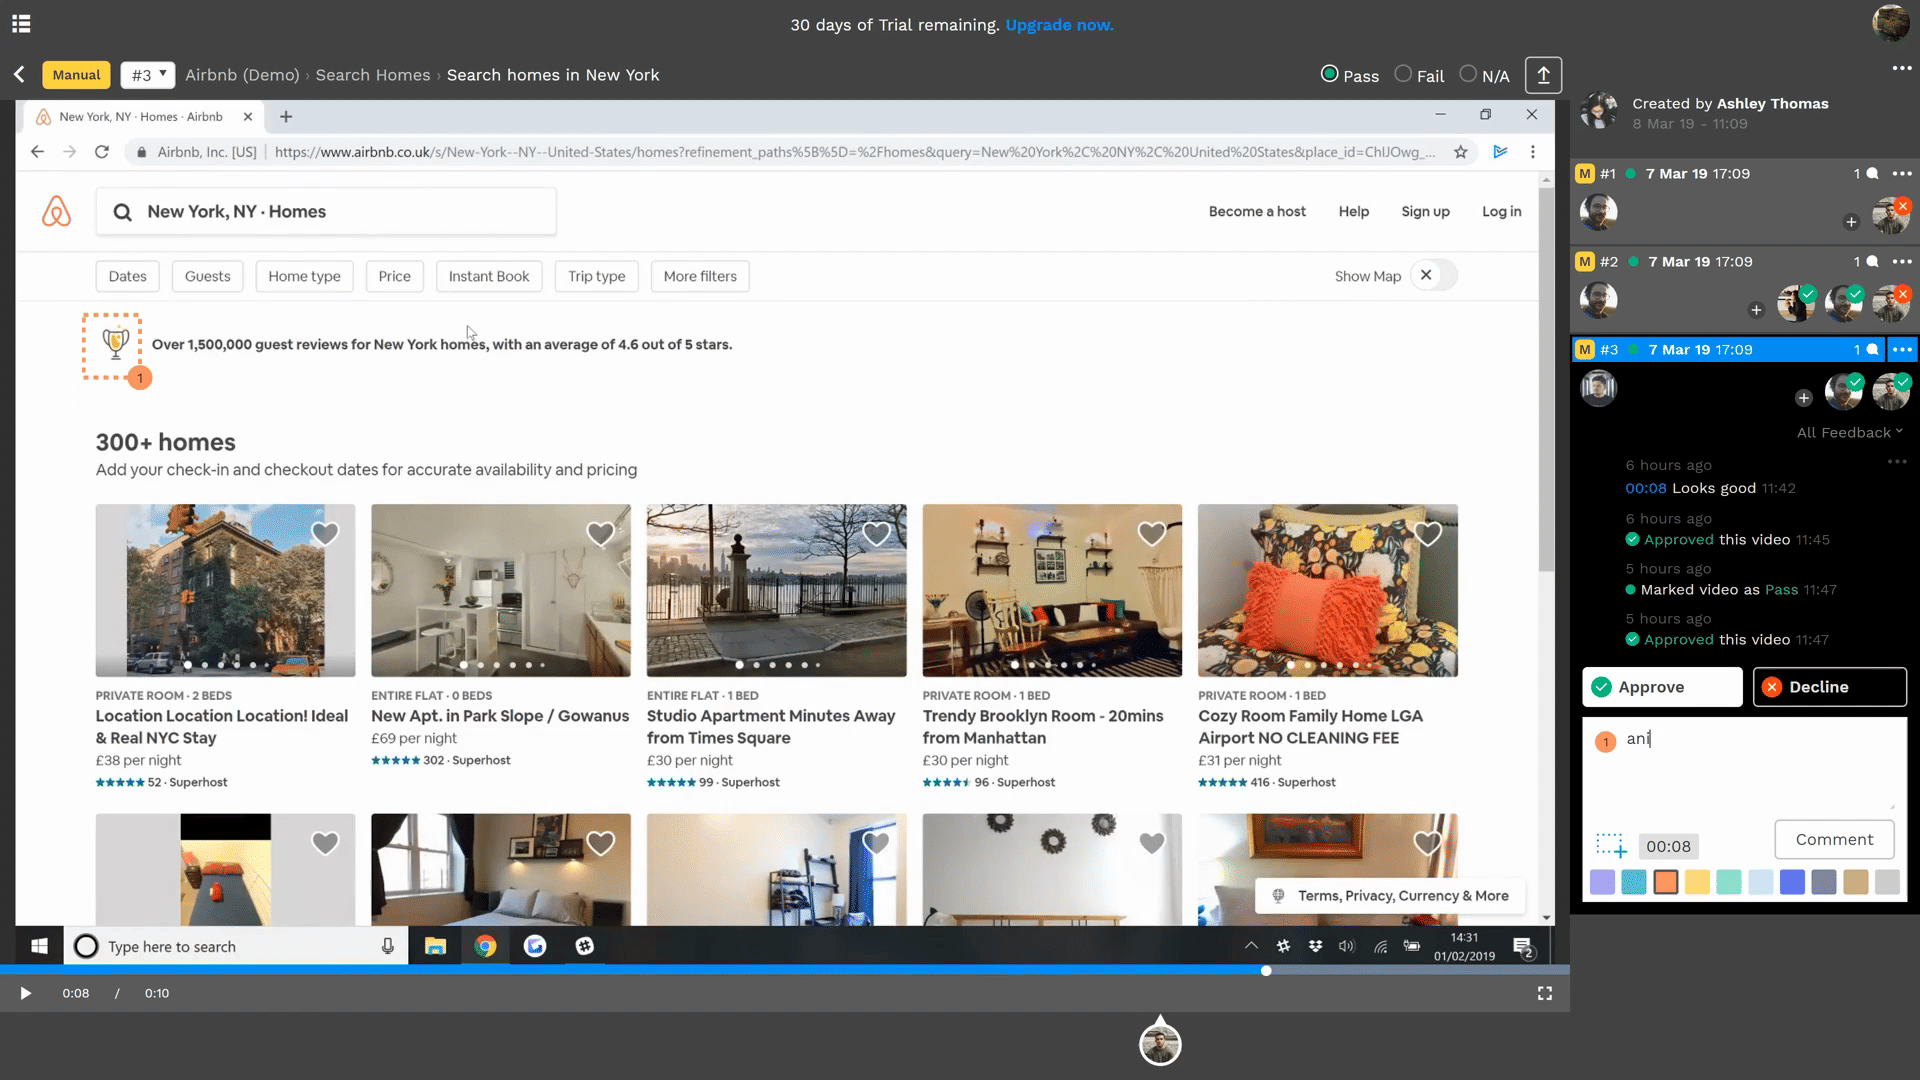Navigate to Search Homes breadcrumb
1920x1080 pixels.
(x=373, y=75)
